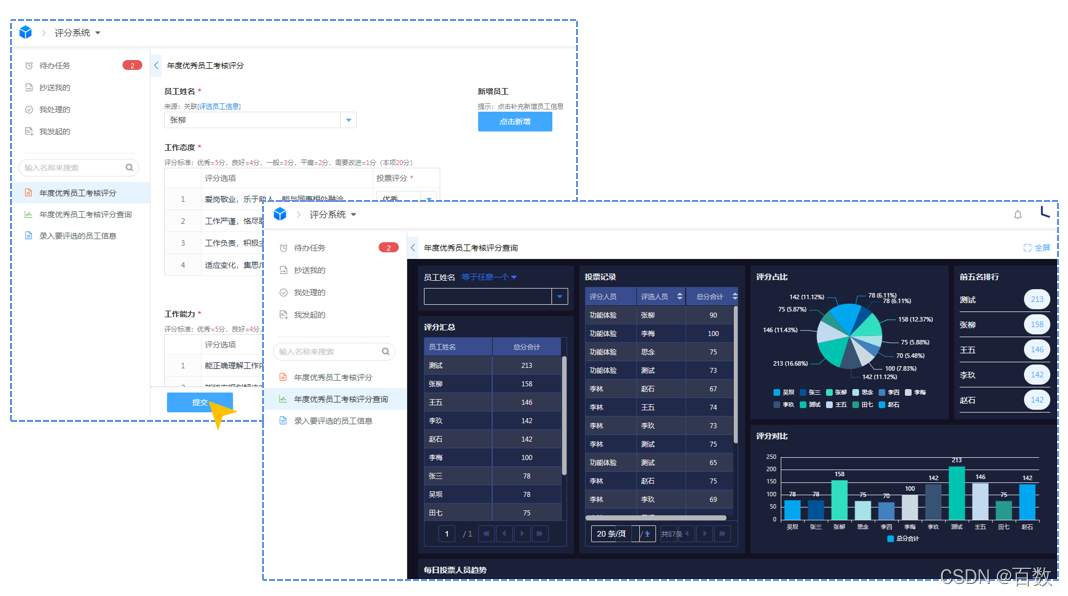Go to last page of the 投票记录 table
Screen dimensions: 1068x596
(723, 534)
